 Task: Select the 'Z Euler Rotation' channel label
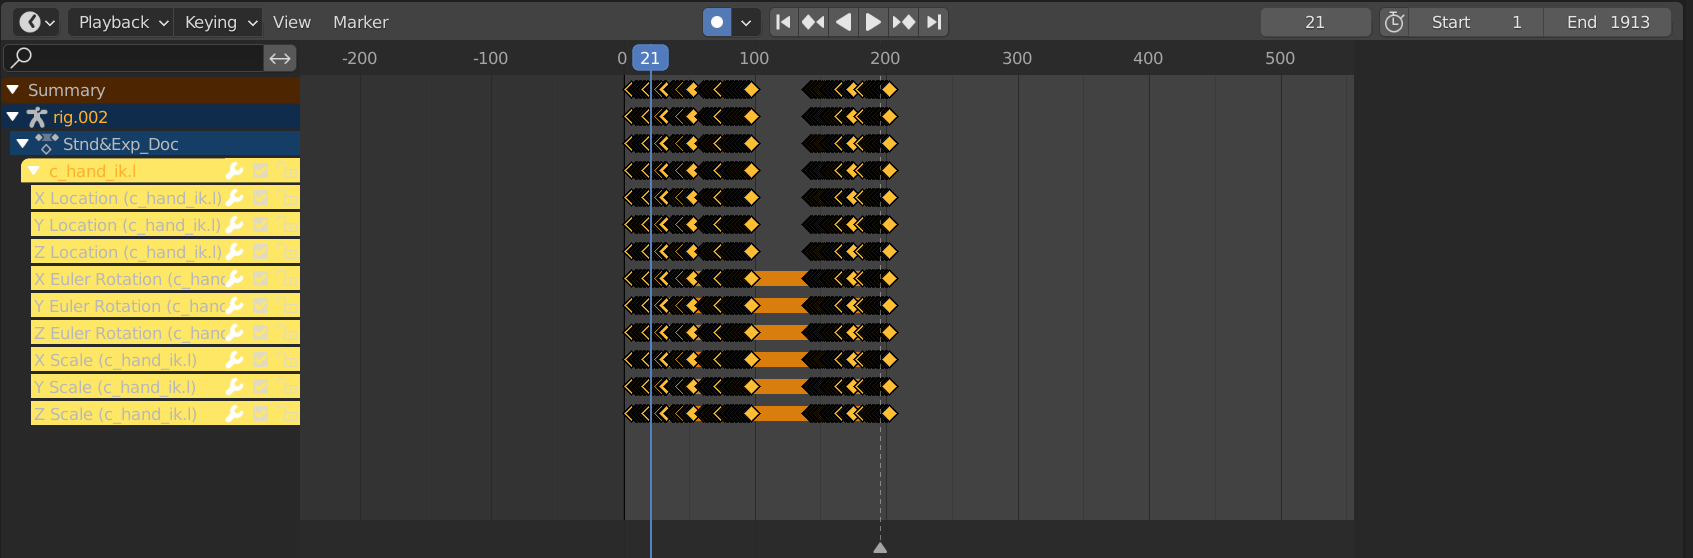pos(130,333)
